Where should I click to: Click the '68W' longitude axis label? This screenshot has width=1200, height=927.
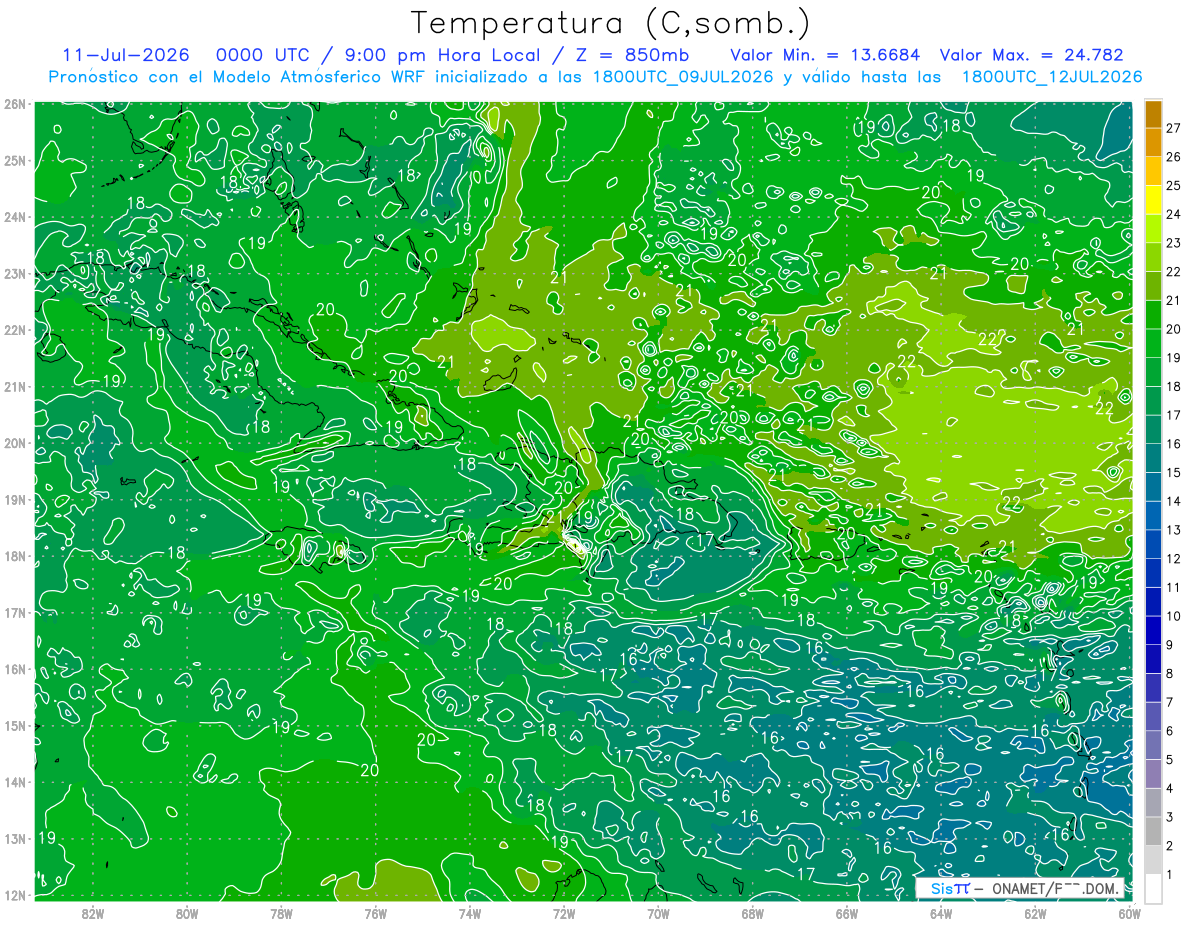[x=752, y=912]
